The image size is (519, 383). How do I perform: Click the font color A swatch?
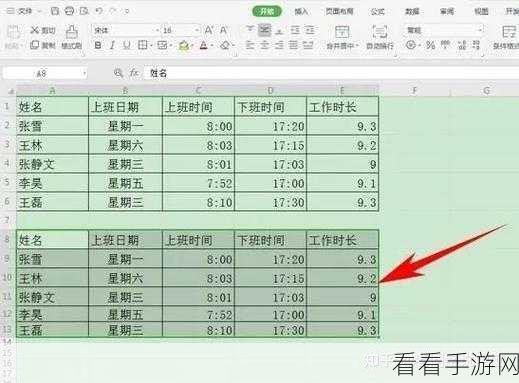pyautogui.click(x=204, y=45)
